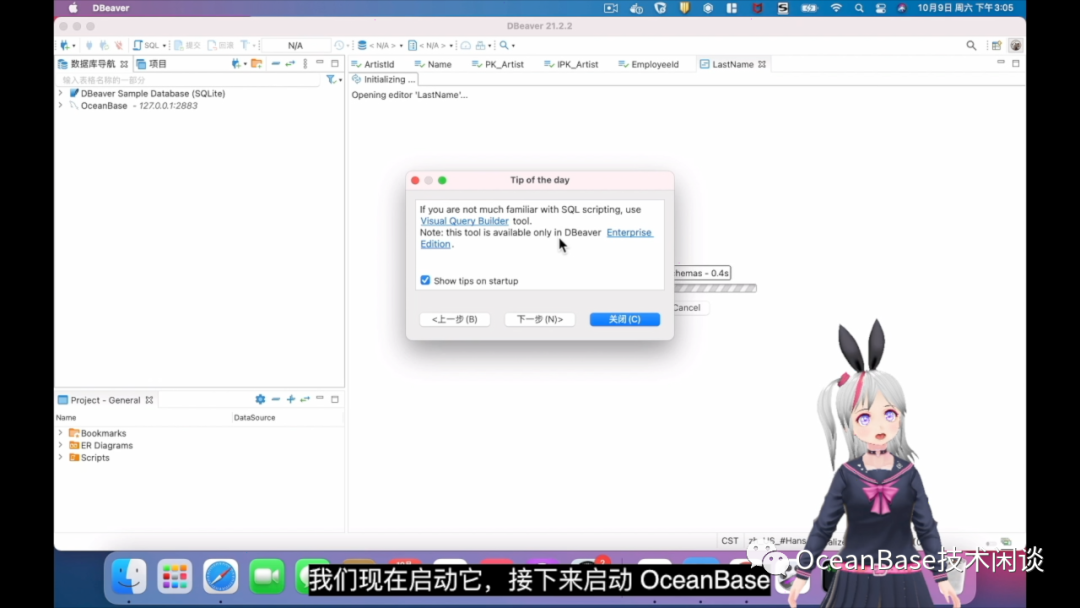Switch to IPK_Artist editor tab
Viewport: 1080px width, 608px height.
tap(571, 64)
